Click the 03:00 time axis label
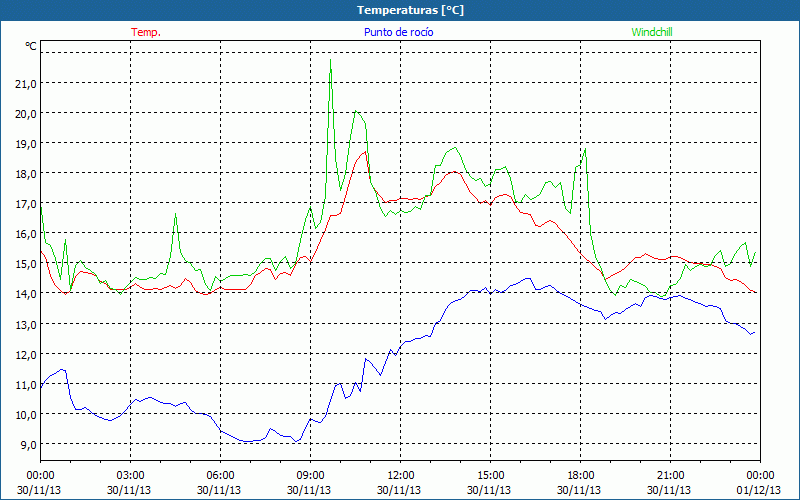 (130, 476)
